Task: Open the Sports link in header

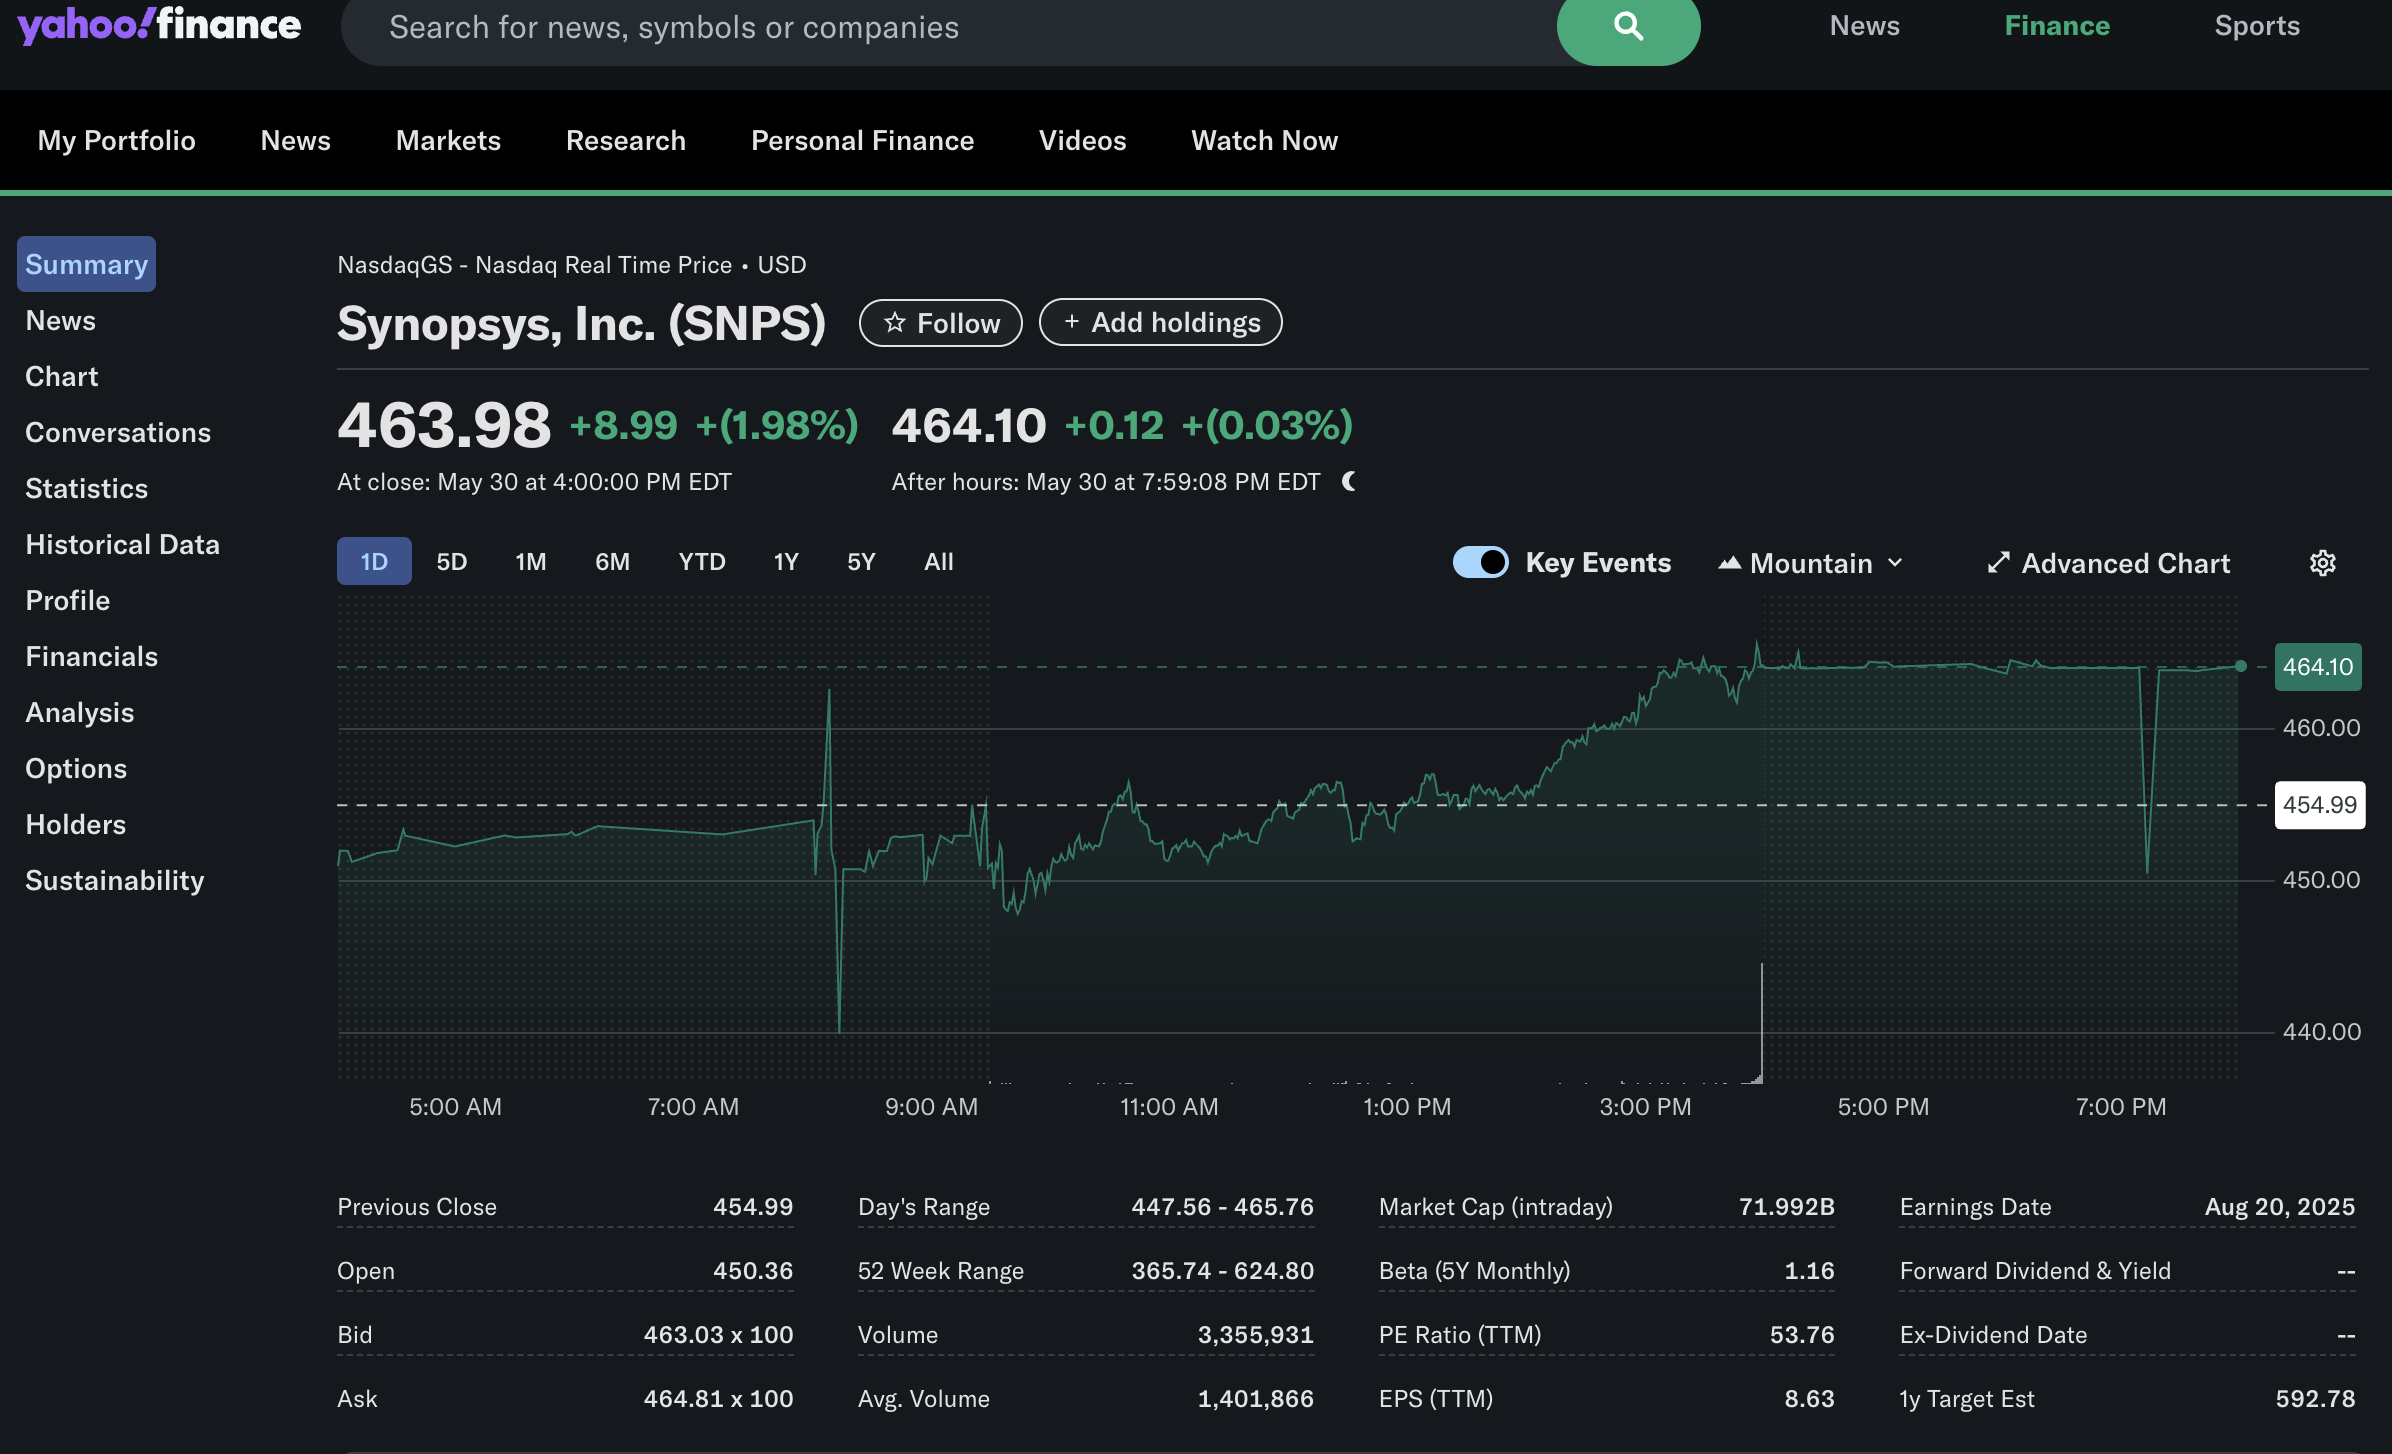Action: click(2256, 26)
